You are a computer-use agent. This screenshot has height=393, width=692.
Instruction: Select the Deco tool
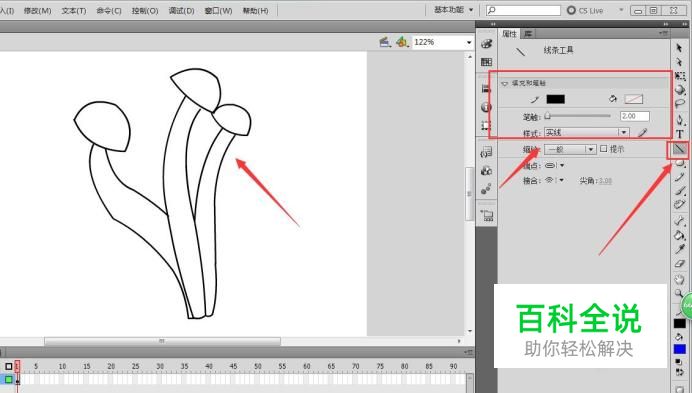click(680, 204)
